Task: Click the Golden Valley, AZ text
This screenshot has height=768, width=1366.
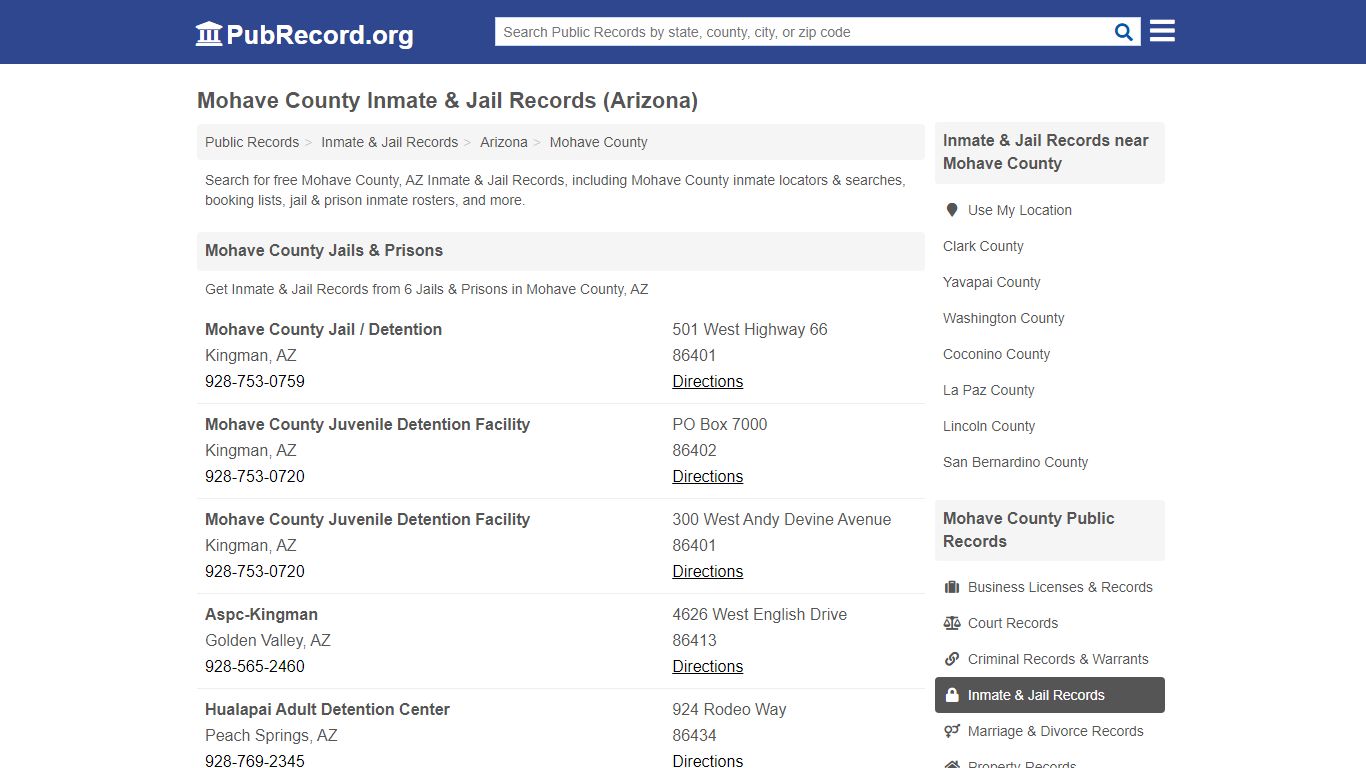Action: [267, 640]
